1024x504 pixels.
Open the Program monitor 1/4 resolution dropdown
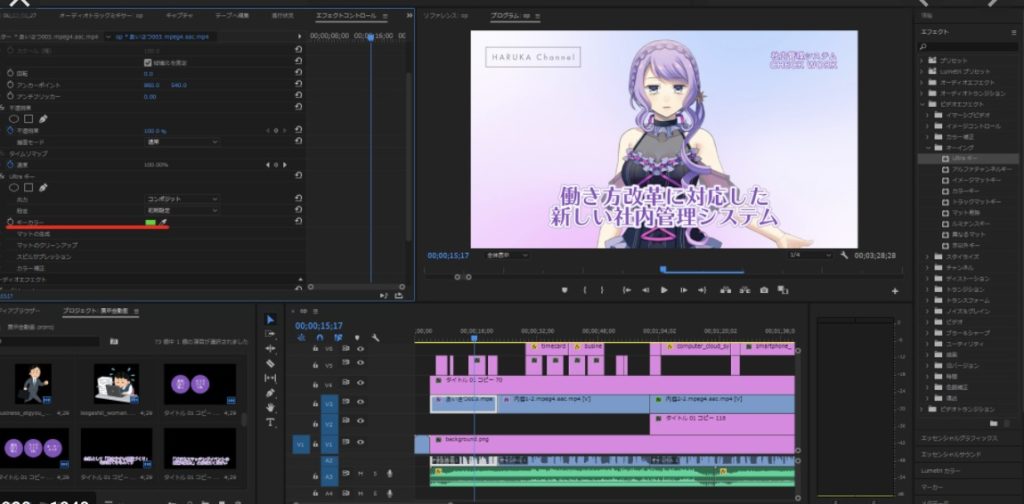click(x=810, y=255)
